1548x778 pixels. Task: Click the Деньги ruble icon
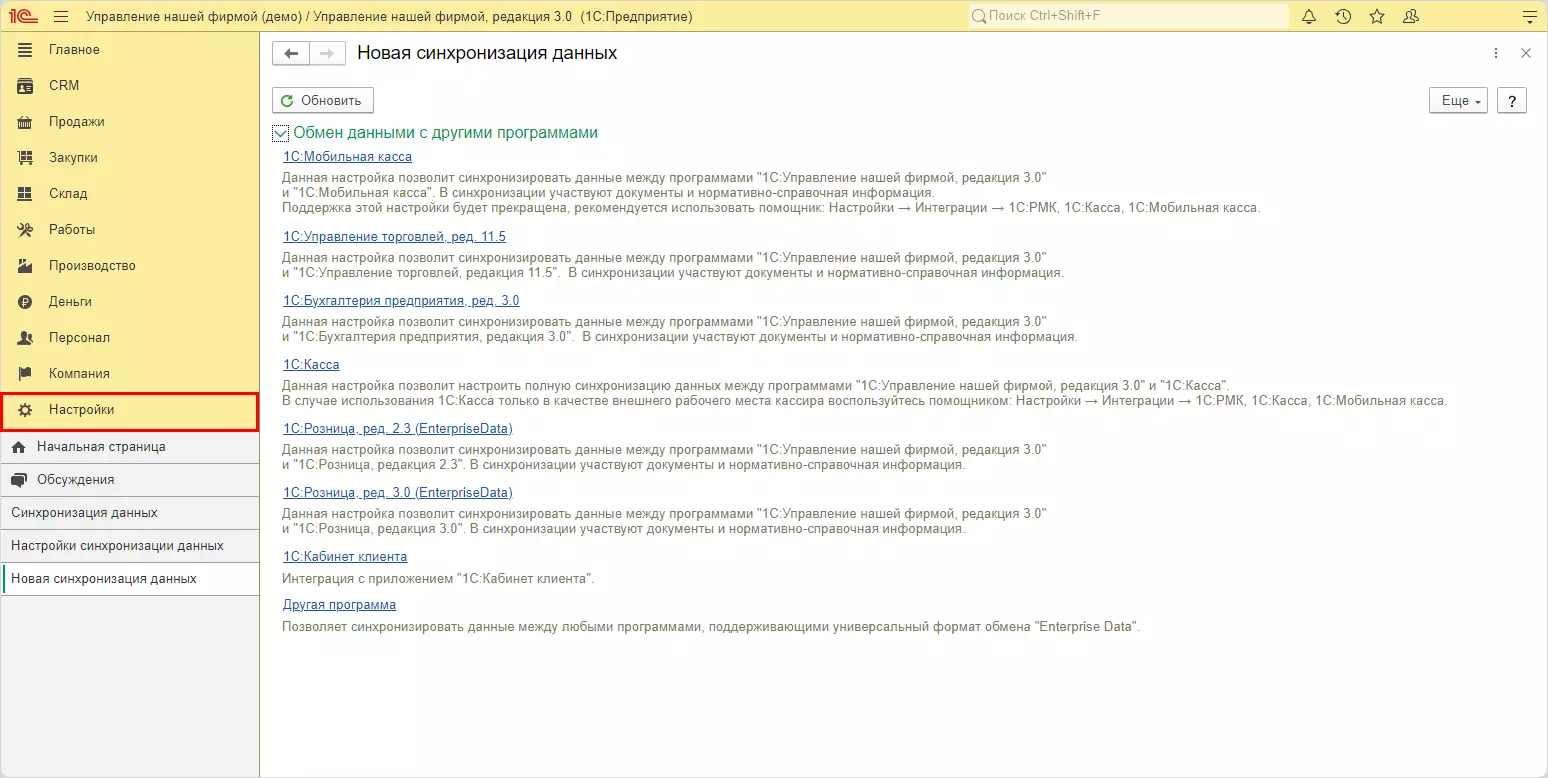coord(26,302)
